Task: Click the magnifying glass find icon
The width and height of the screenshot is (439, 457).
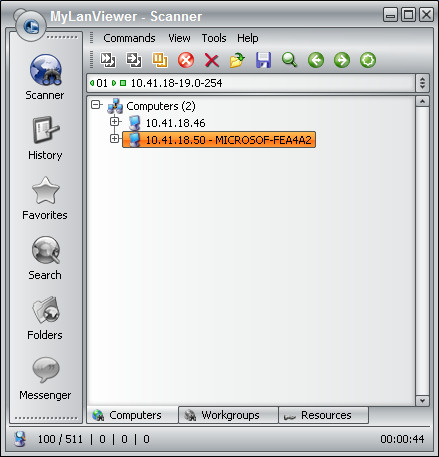Action: click(x=289, y=60)
